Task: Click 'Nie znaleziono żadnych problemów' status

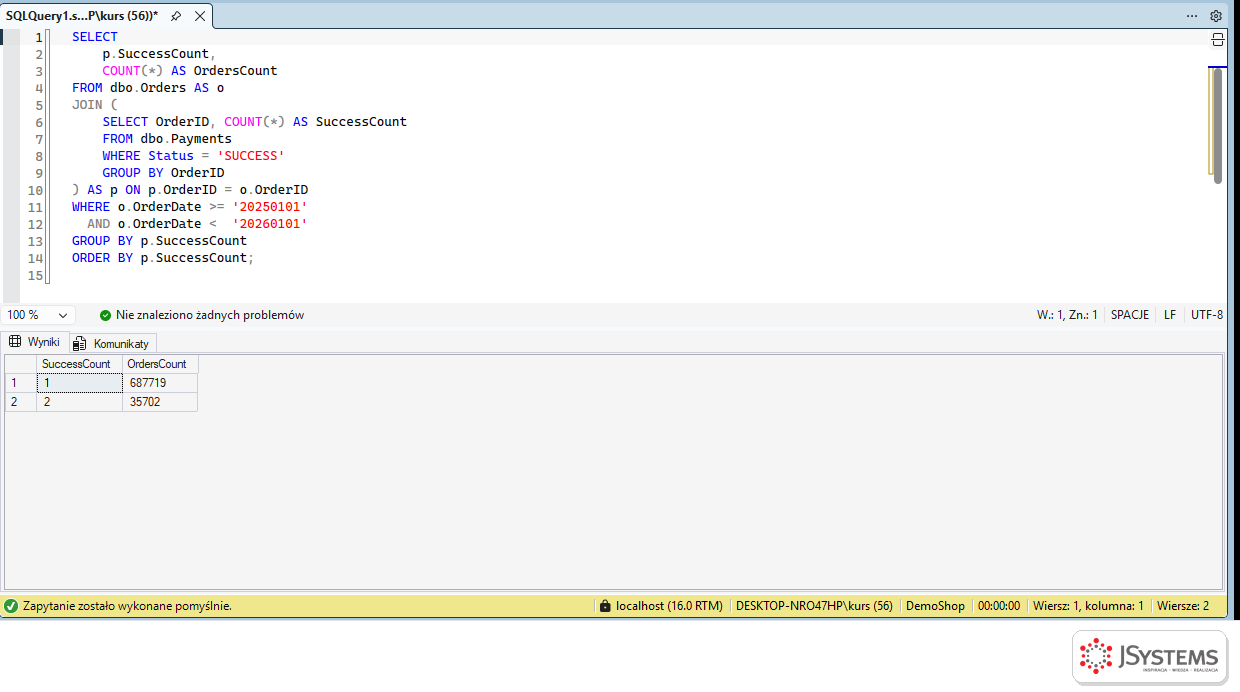Action: 210,315
